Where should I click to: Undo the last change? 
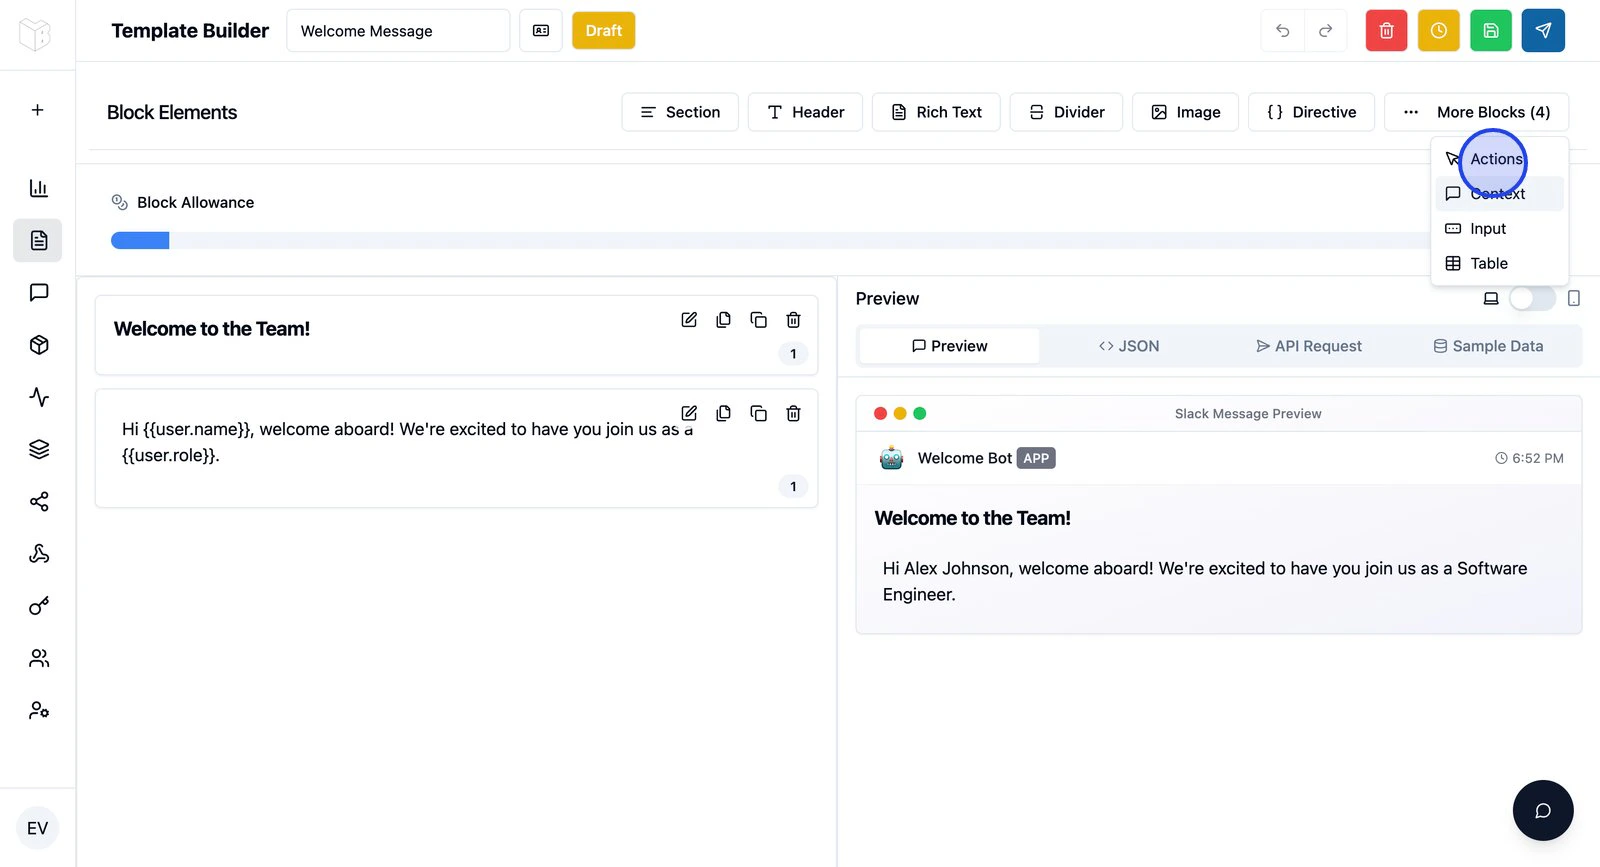click(x=1283, y=31)
